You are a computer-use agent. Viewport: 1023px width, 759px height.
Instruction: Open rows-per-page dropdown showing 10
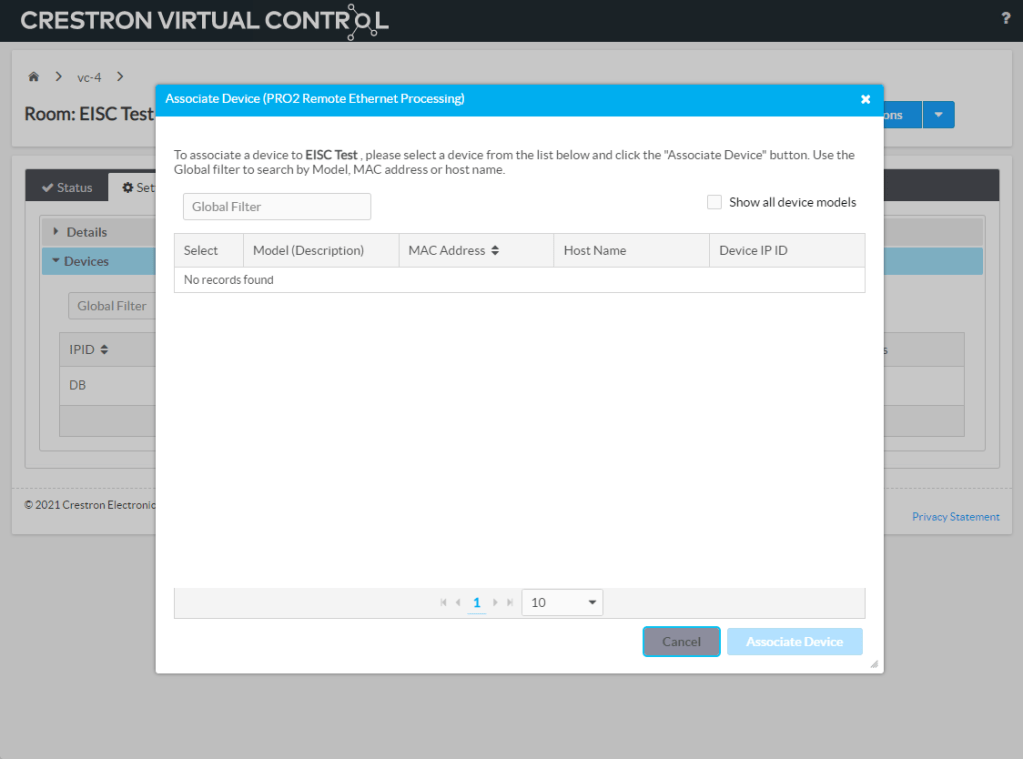tap(562, 603)
